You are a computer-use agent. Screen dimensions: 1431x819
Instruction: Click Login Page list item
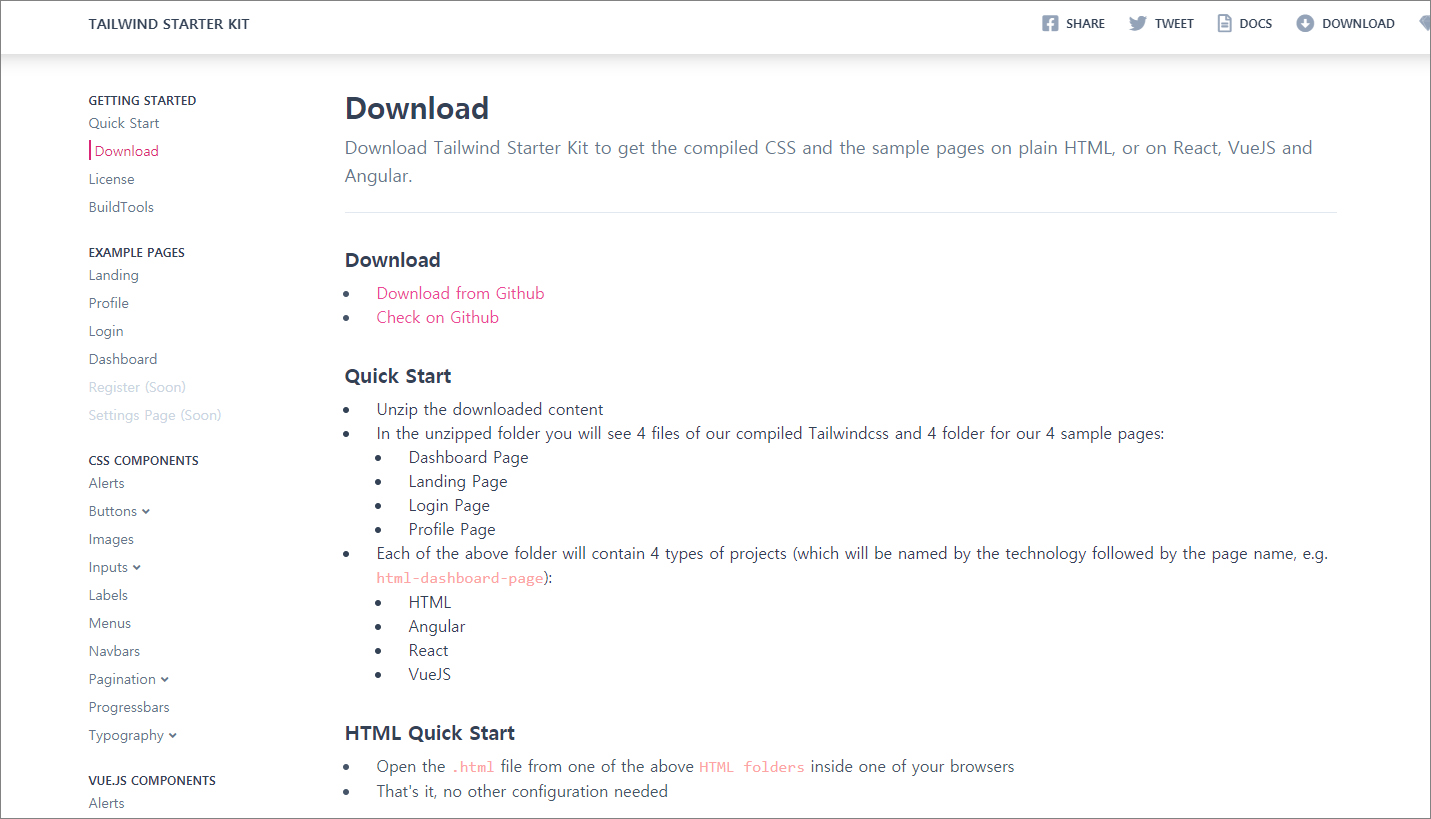point(449,505)
